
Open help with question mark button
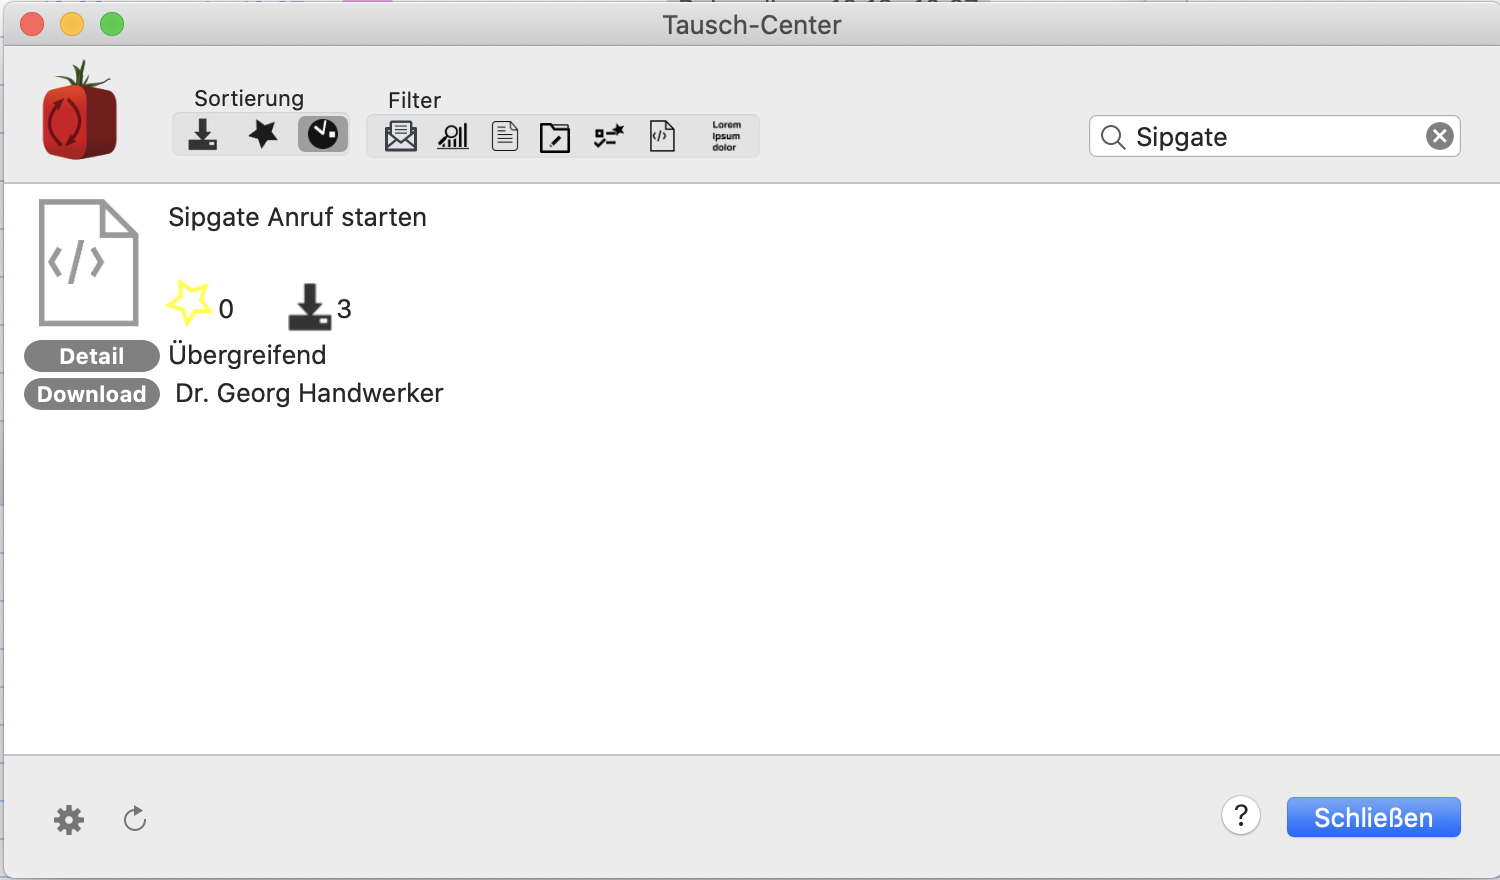1241,816
